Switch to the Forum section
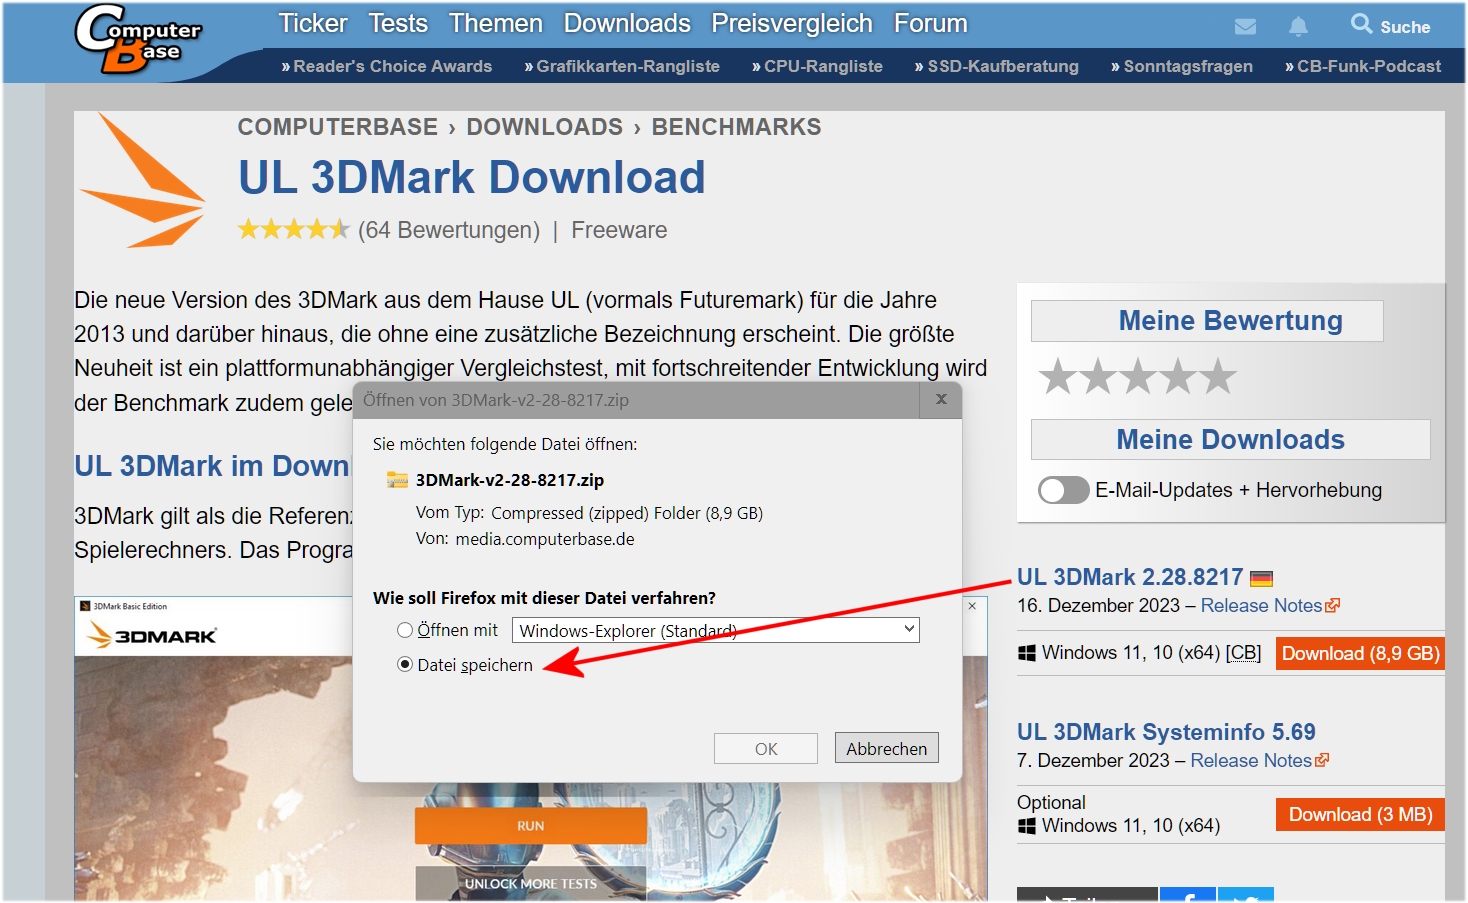Screen dimensions: 1468x903 point(930,23)
